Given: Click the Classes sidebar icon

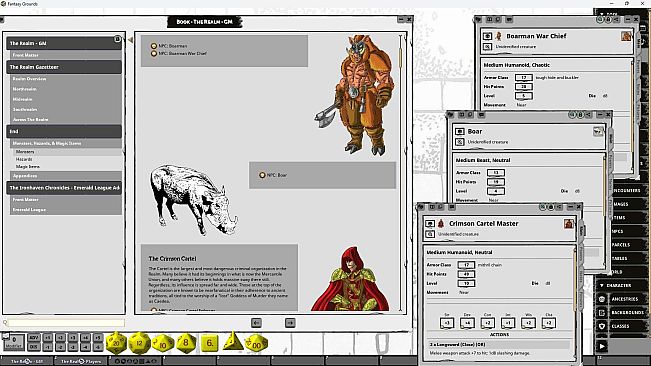Looking at the screenshot, I should [x=602, y=326].
